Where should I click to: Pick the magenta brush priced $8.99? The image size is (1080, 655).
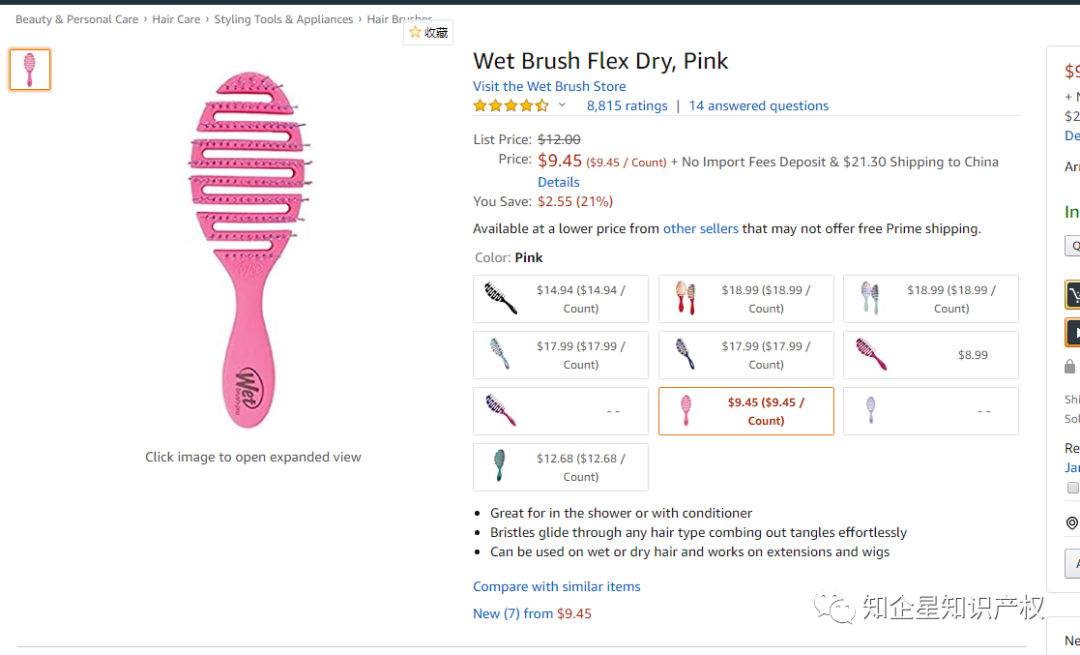click(x=930, y=355)
